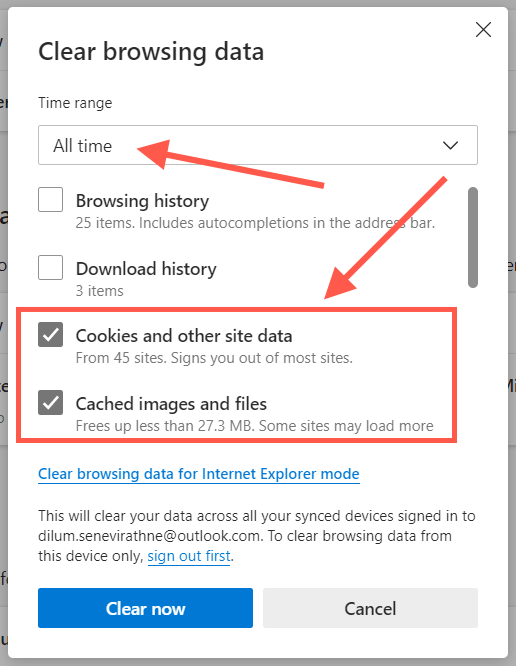Expand the All time chevron arrow
516x666 pixels.
450,145
